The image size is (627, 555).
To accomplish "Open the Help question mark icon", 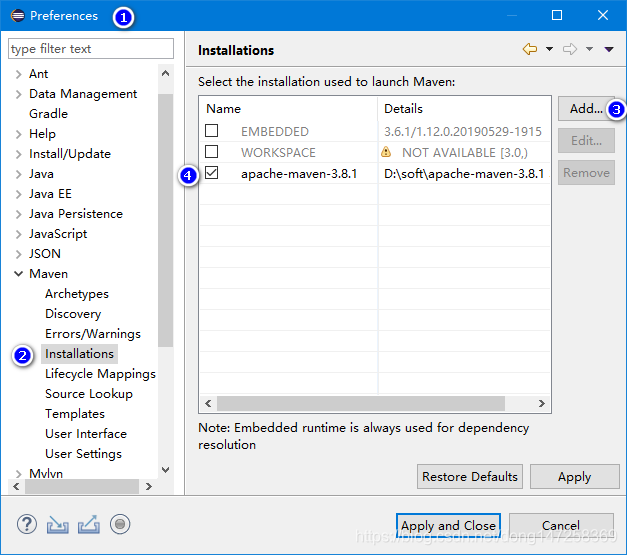I will click(27, 524).
